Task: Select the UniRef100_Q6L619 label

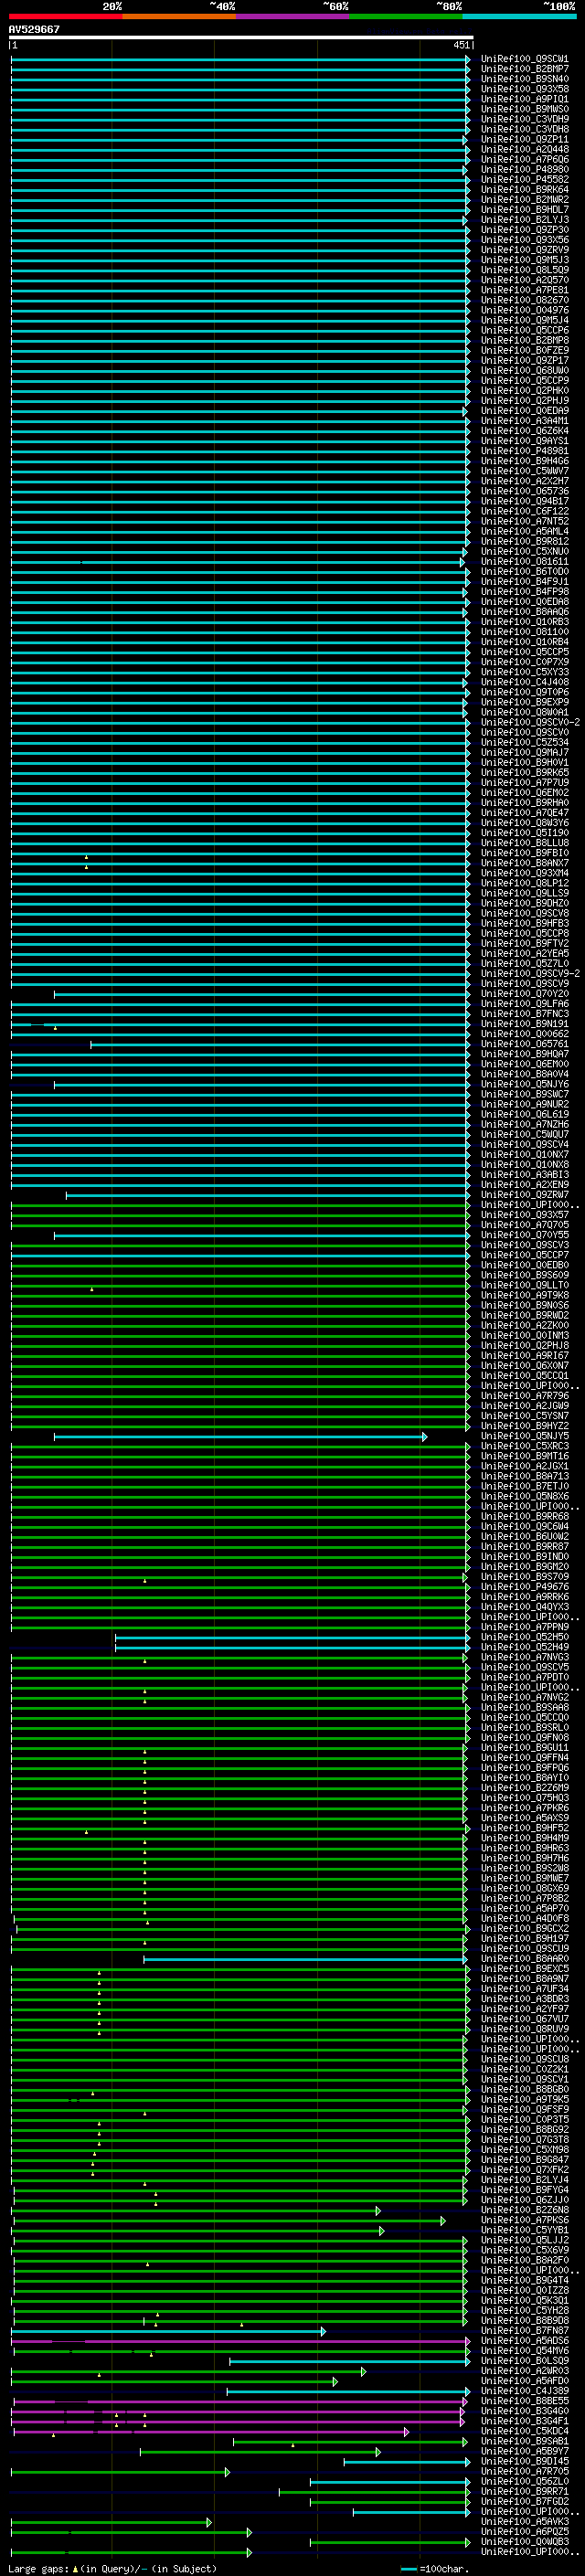Action: [x=524, y=1114]
